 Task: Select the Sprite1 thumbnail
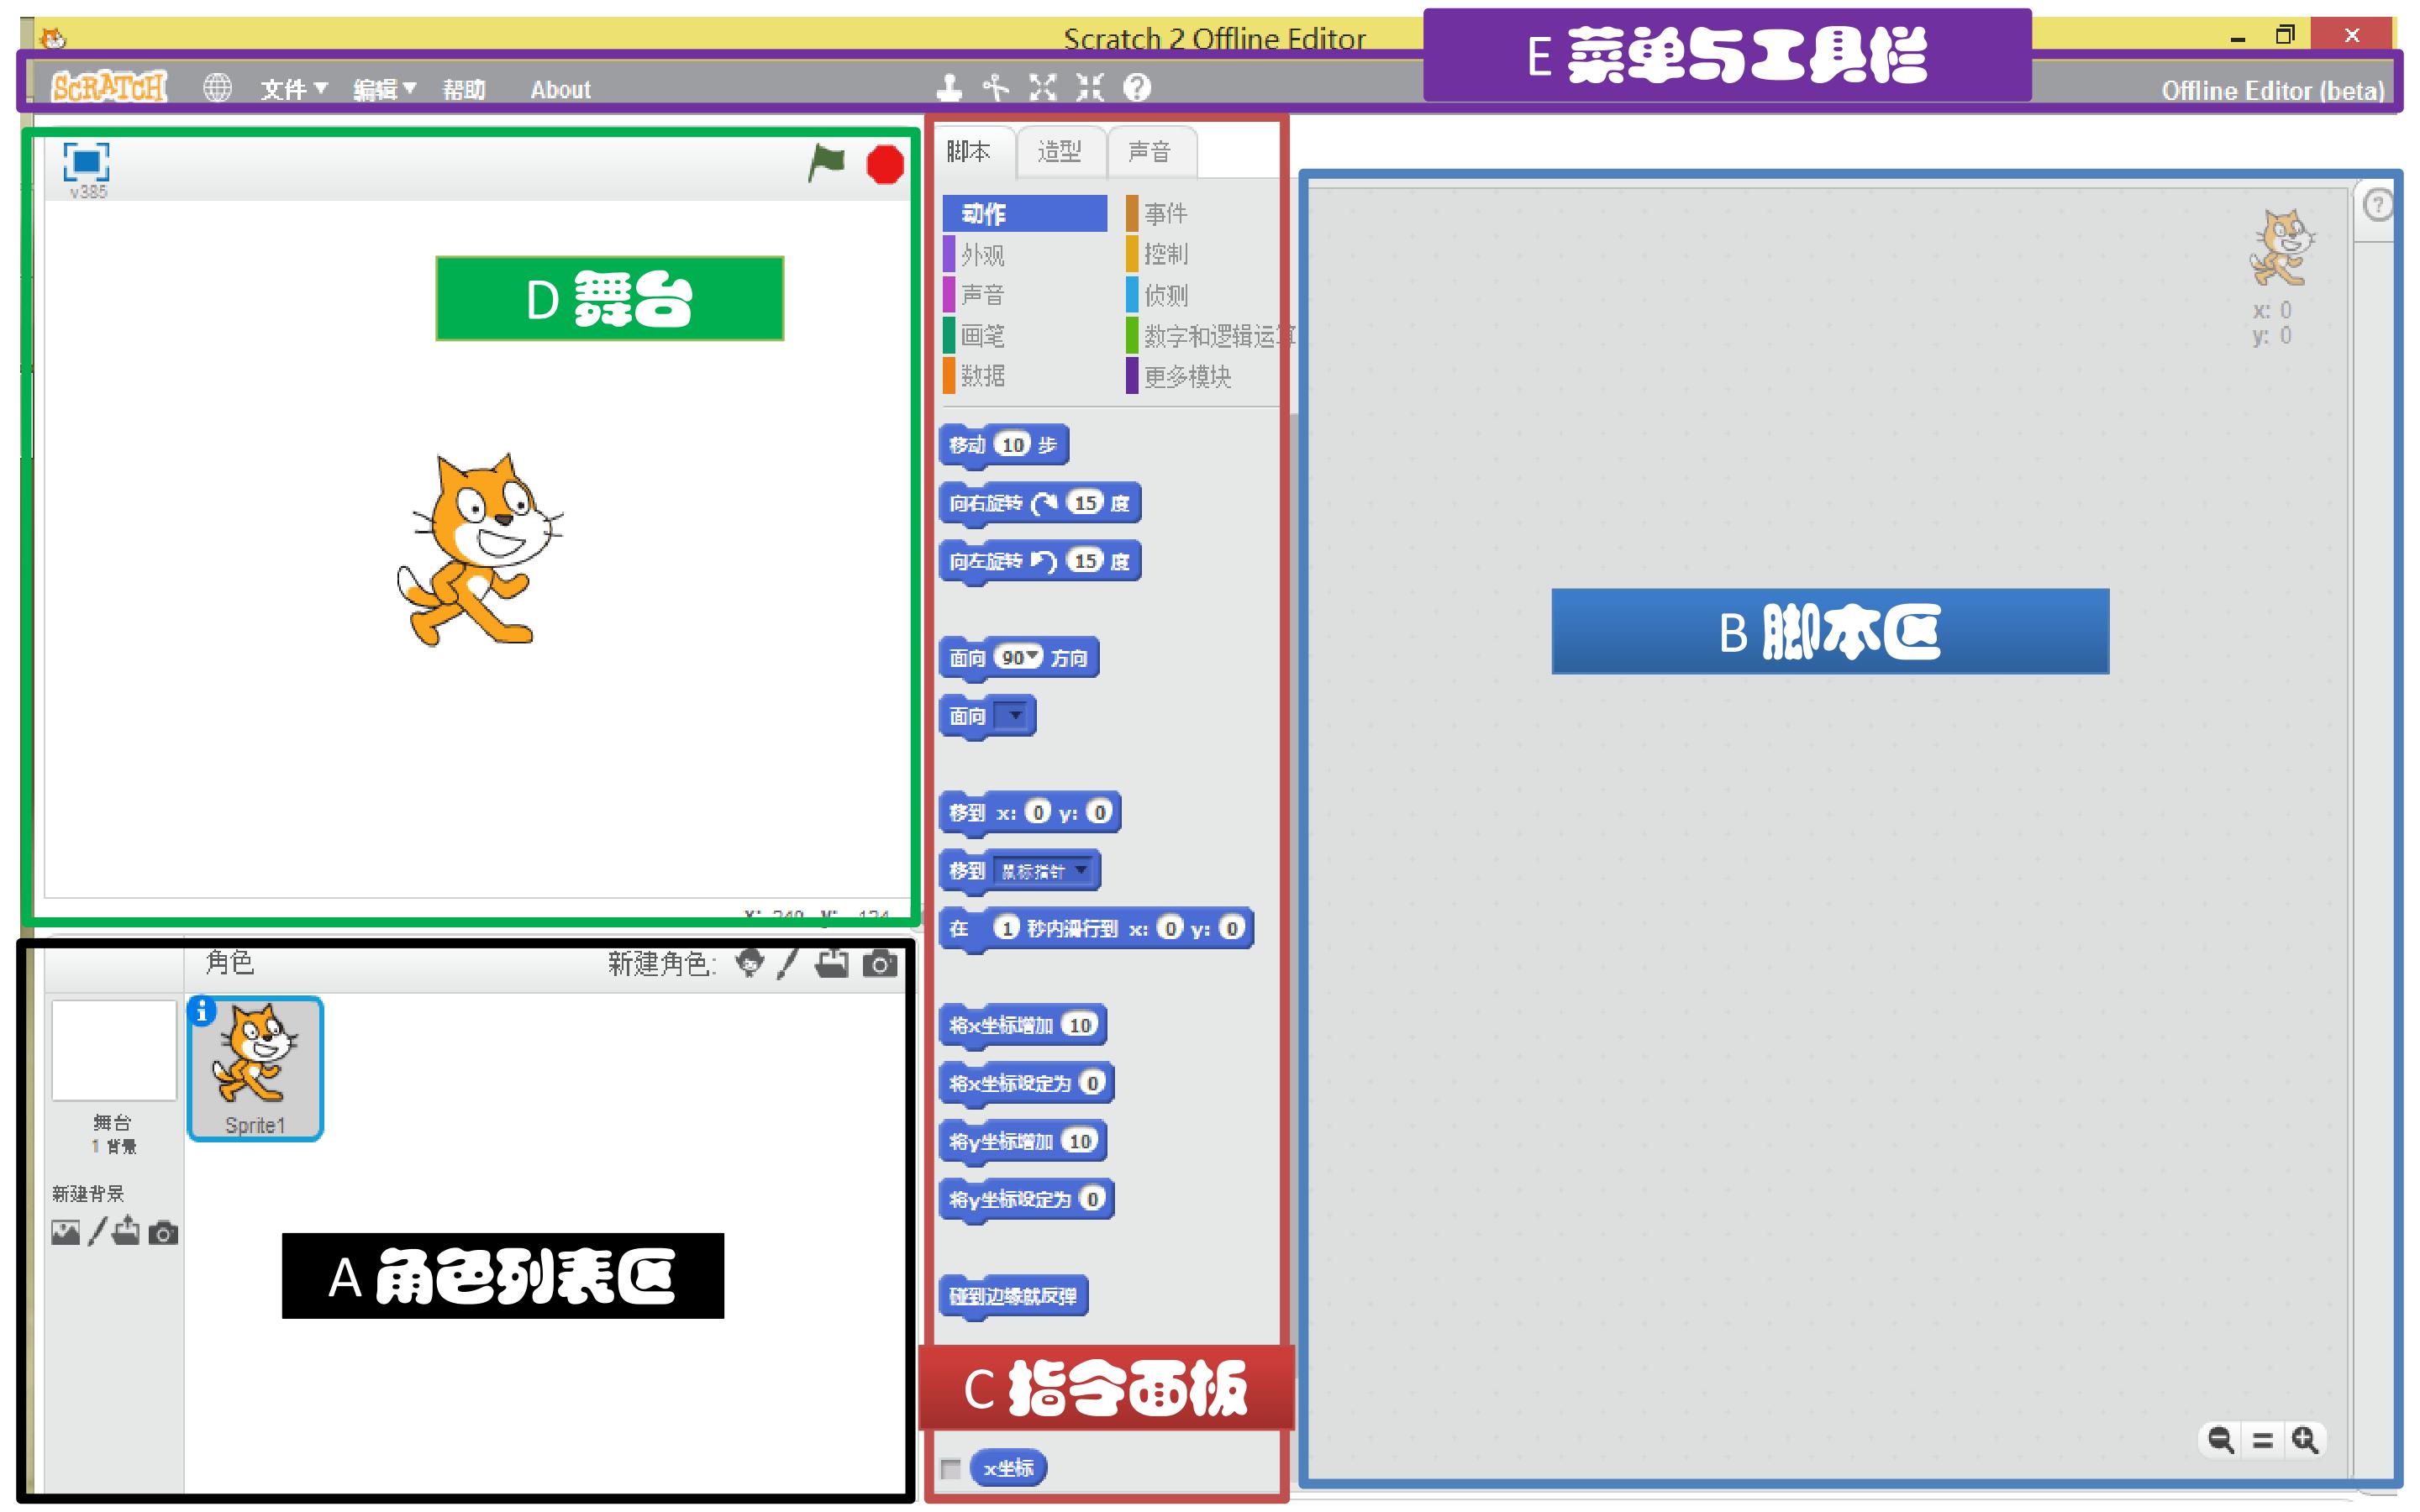(255, 1069)
